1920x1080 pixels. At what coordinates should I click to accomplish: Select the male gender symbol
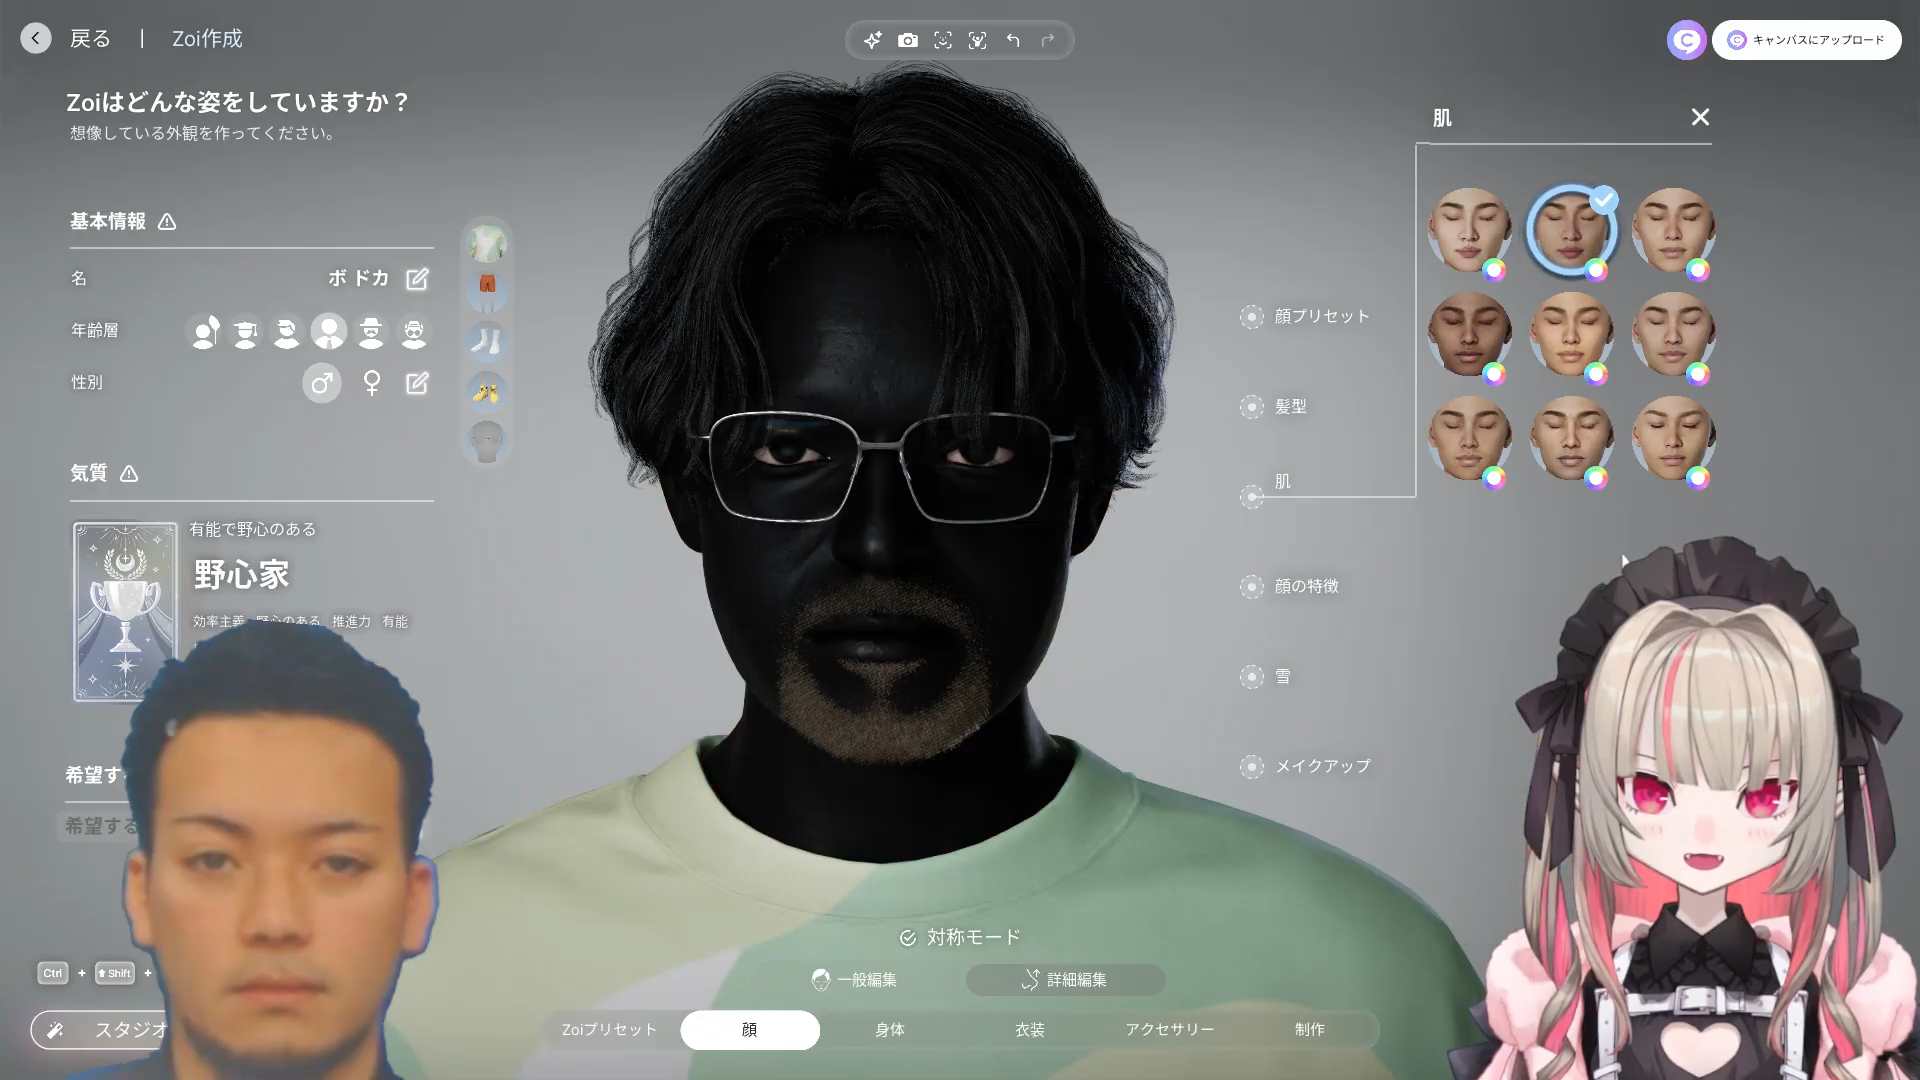tap(322, 383)
